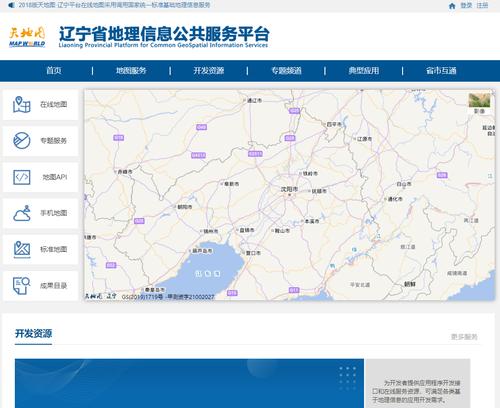The image size is (500, 408).
Task: Click 通化市 label on the map
Action: pos(395,199)
